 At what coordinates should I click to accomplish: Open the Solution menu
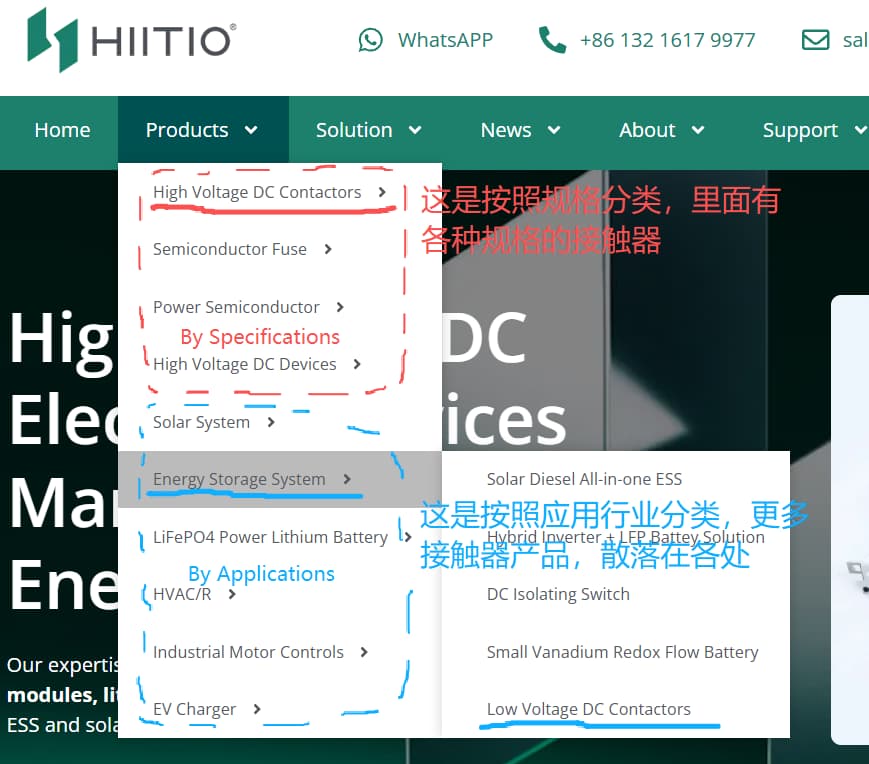point(354,130)
